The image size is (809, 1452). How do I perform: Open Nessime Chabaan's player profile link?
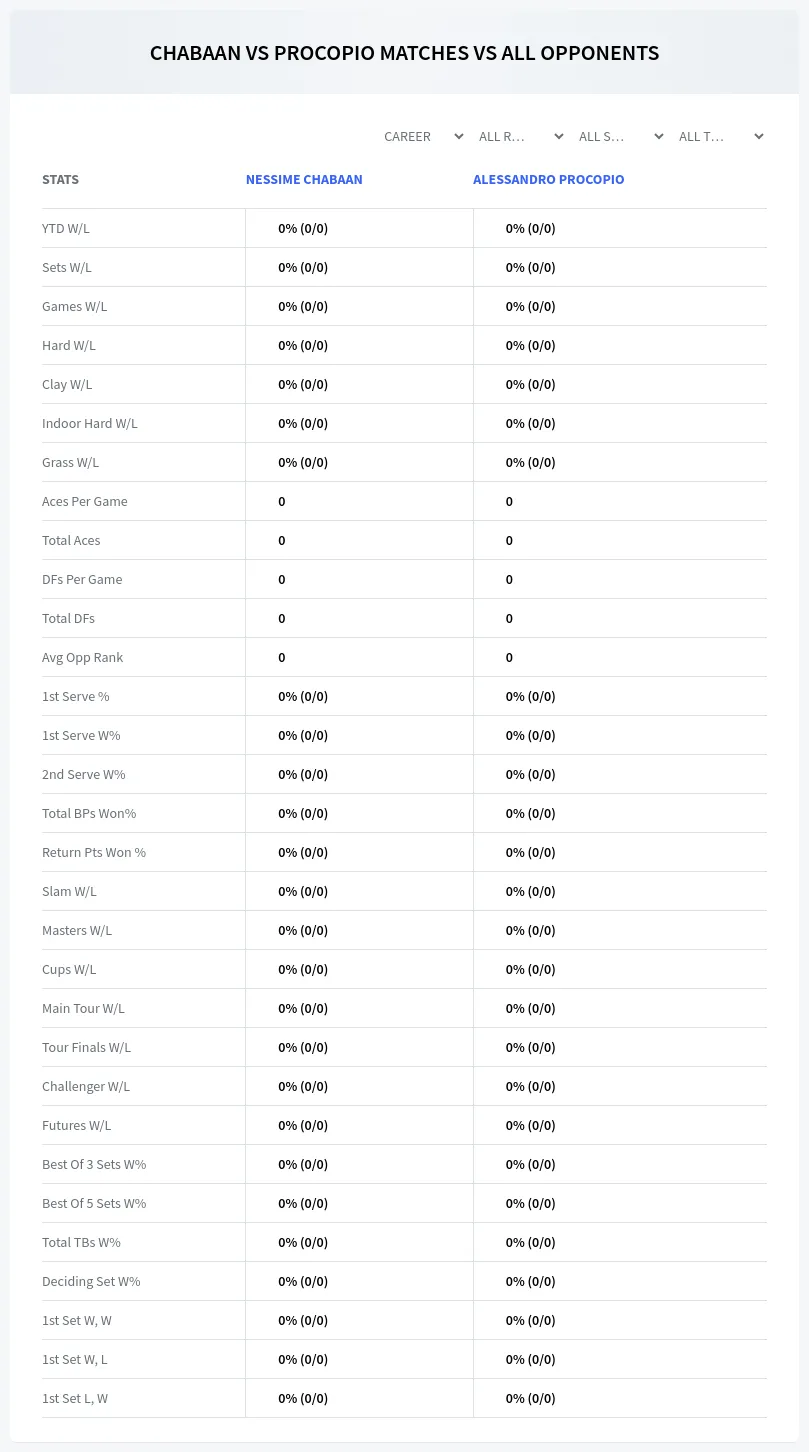click(x=304, y=180)
